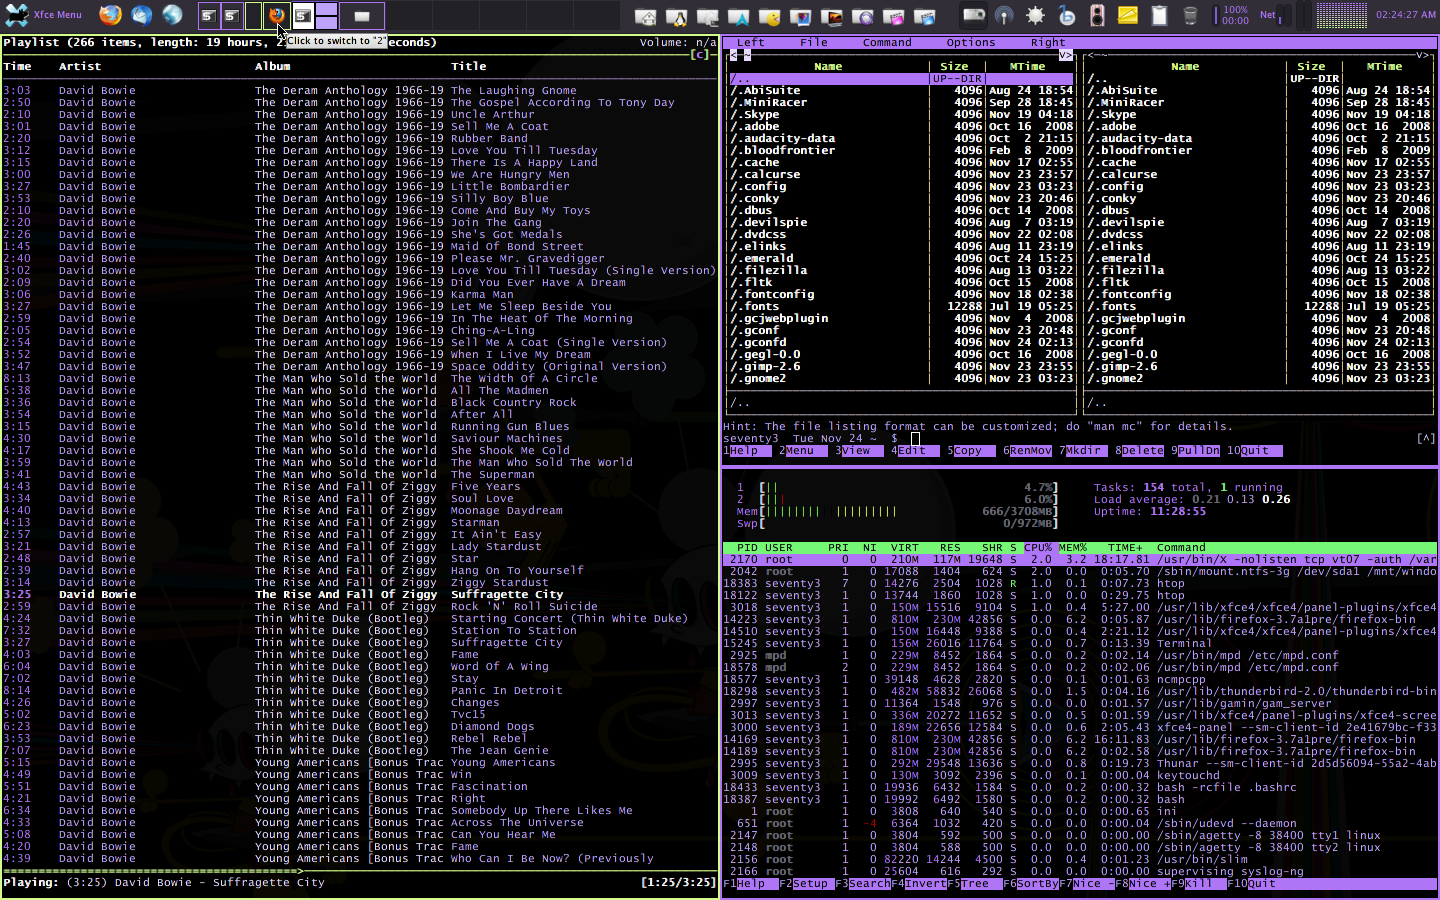Open the yellow notes applet
This screenshot has width=1440, height=900.
coord(1128,15)
